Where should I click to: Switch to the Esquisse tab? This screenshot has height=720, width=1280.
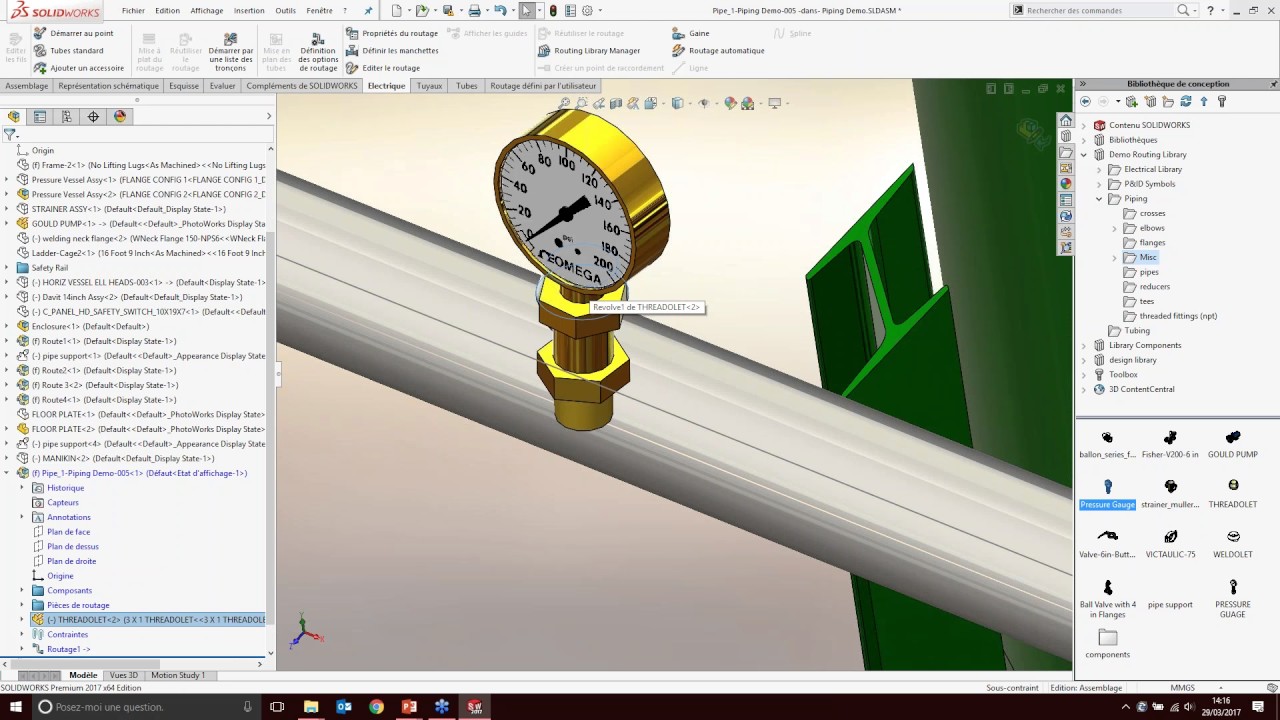click(184, 86)
